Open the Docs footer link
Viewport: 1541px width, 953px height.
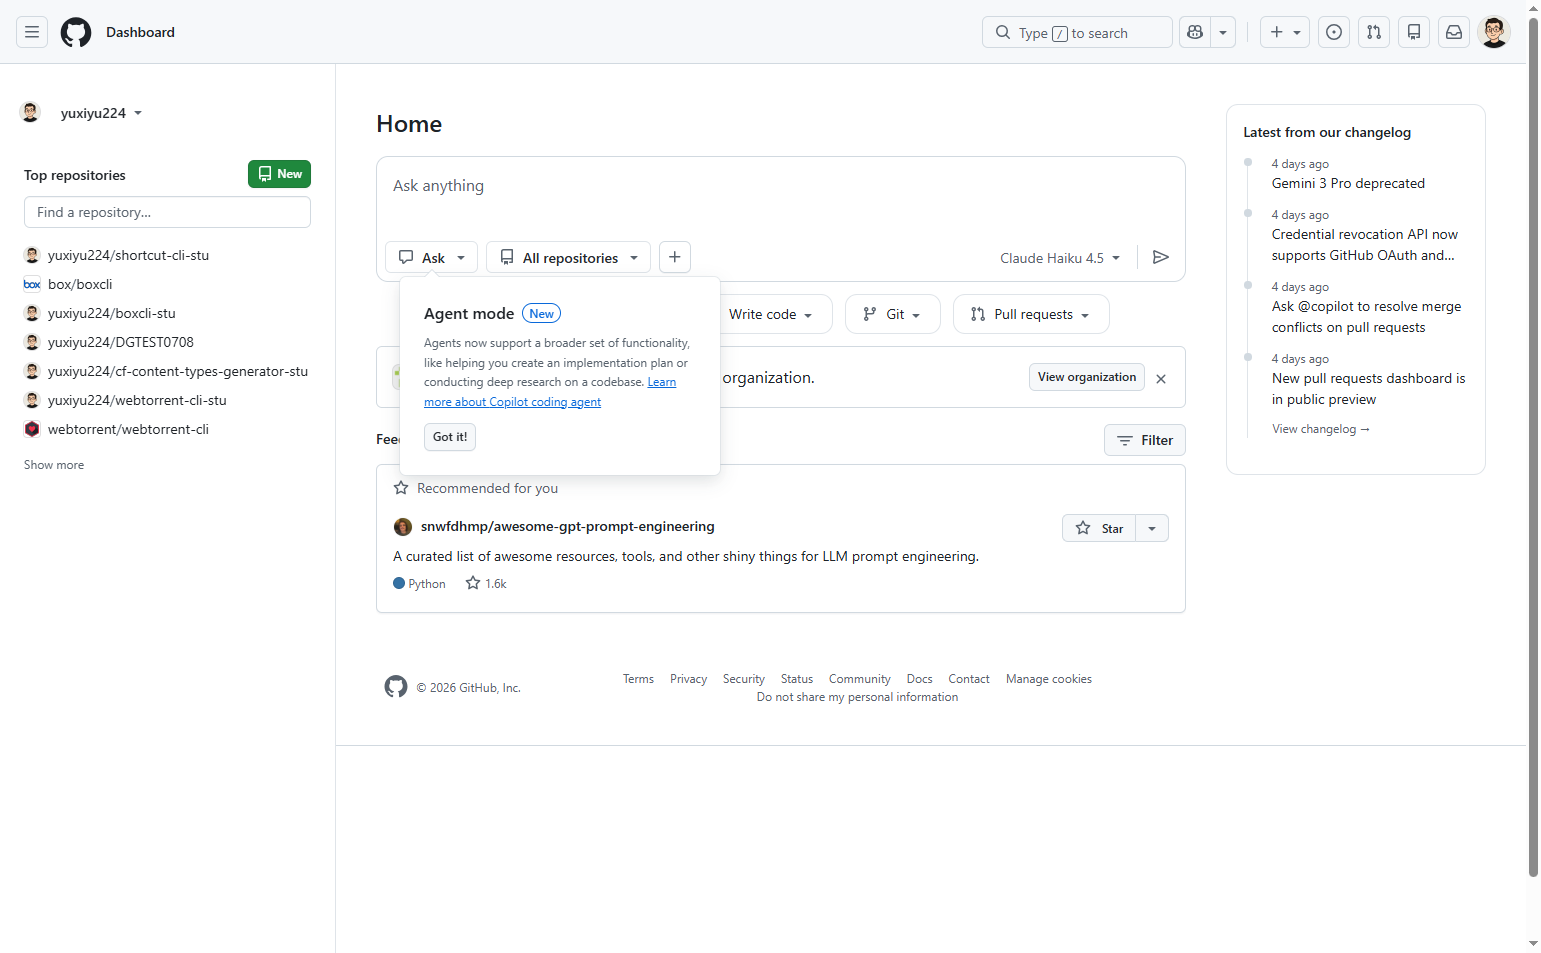(919, 679)
